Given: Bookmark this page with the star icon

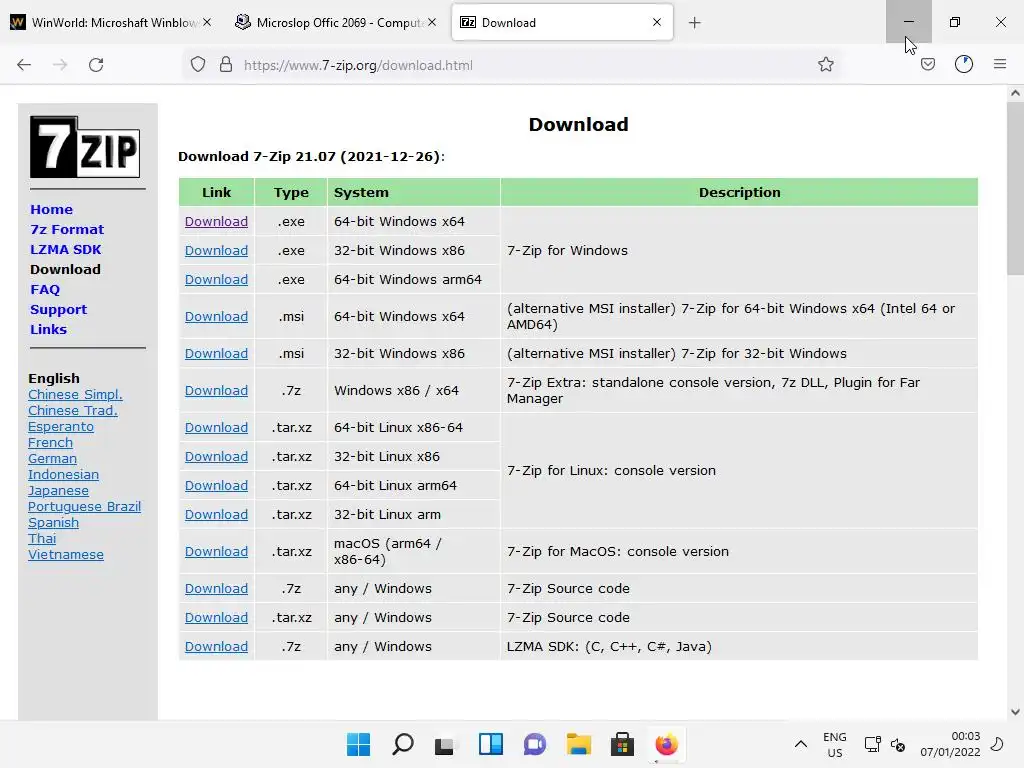Looking at the screenshot, I should click(x=825, y=64).
